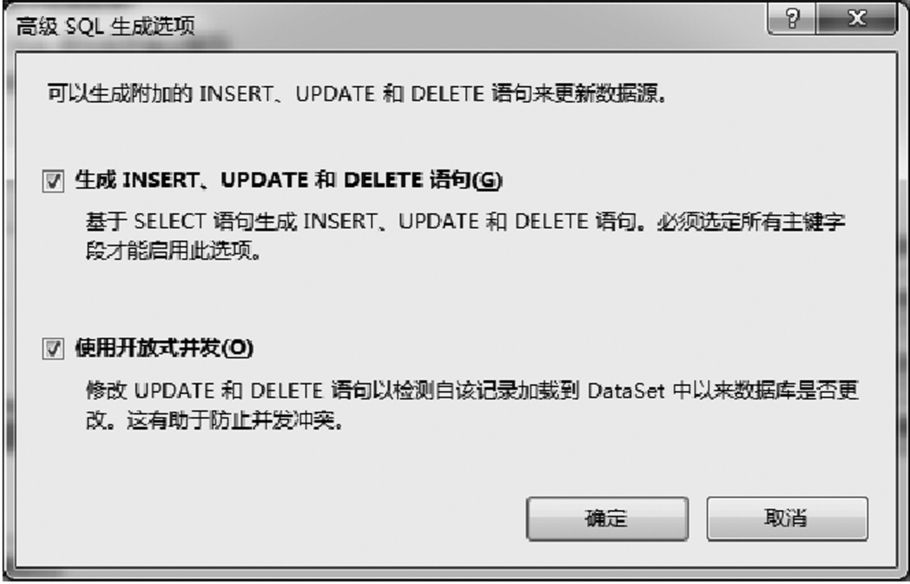Click the question mark help icon in title bar
910x584 pixels.
pyautogui.click(x=792, y=19)
